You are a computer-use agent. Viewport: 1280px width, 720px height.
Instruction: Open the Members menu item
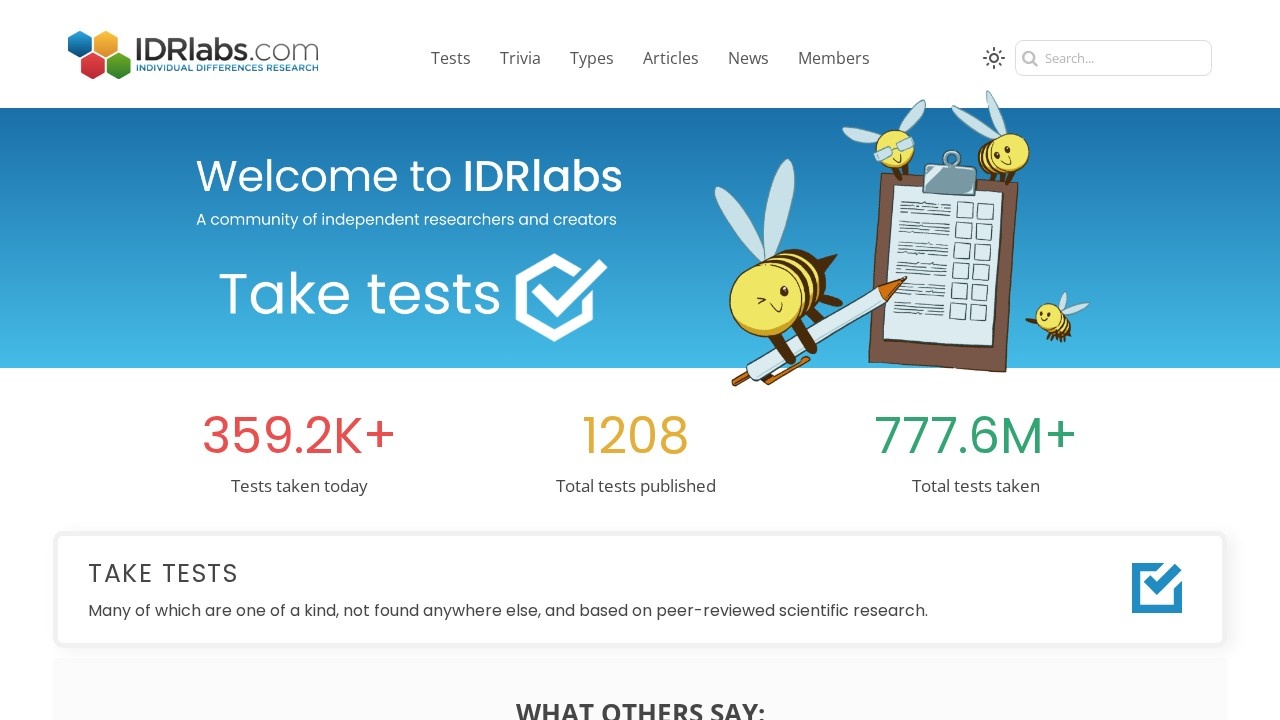tap(834, 58)
